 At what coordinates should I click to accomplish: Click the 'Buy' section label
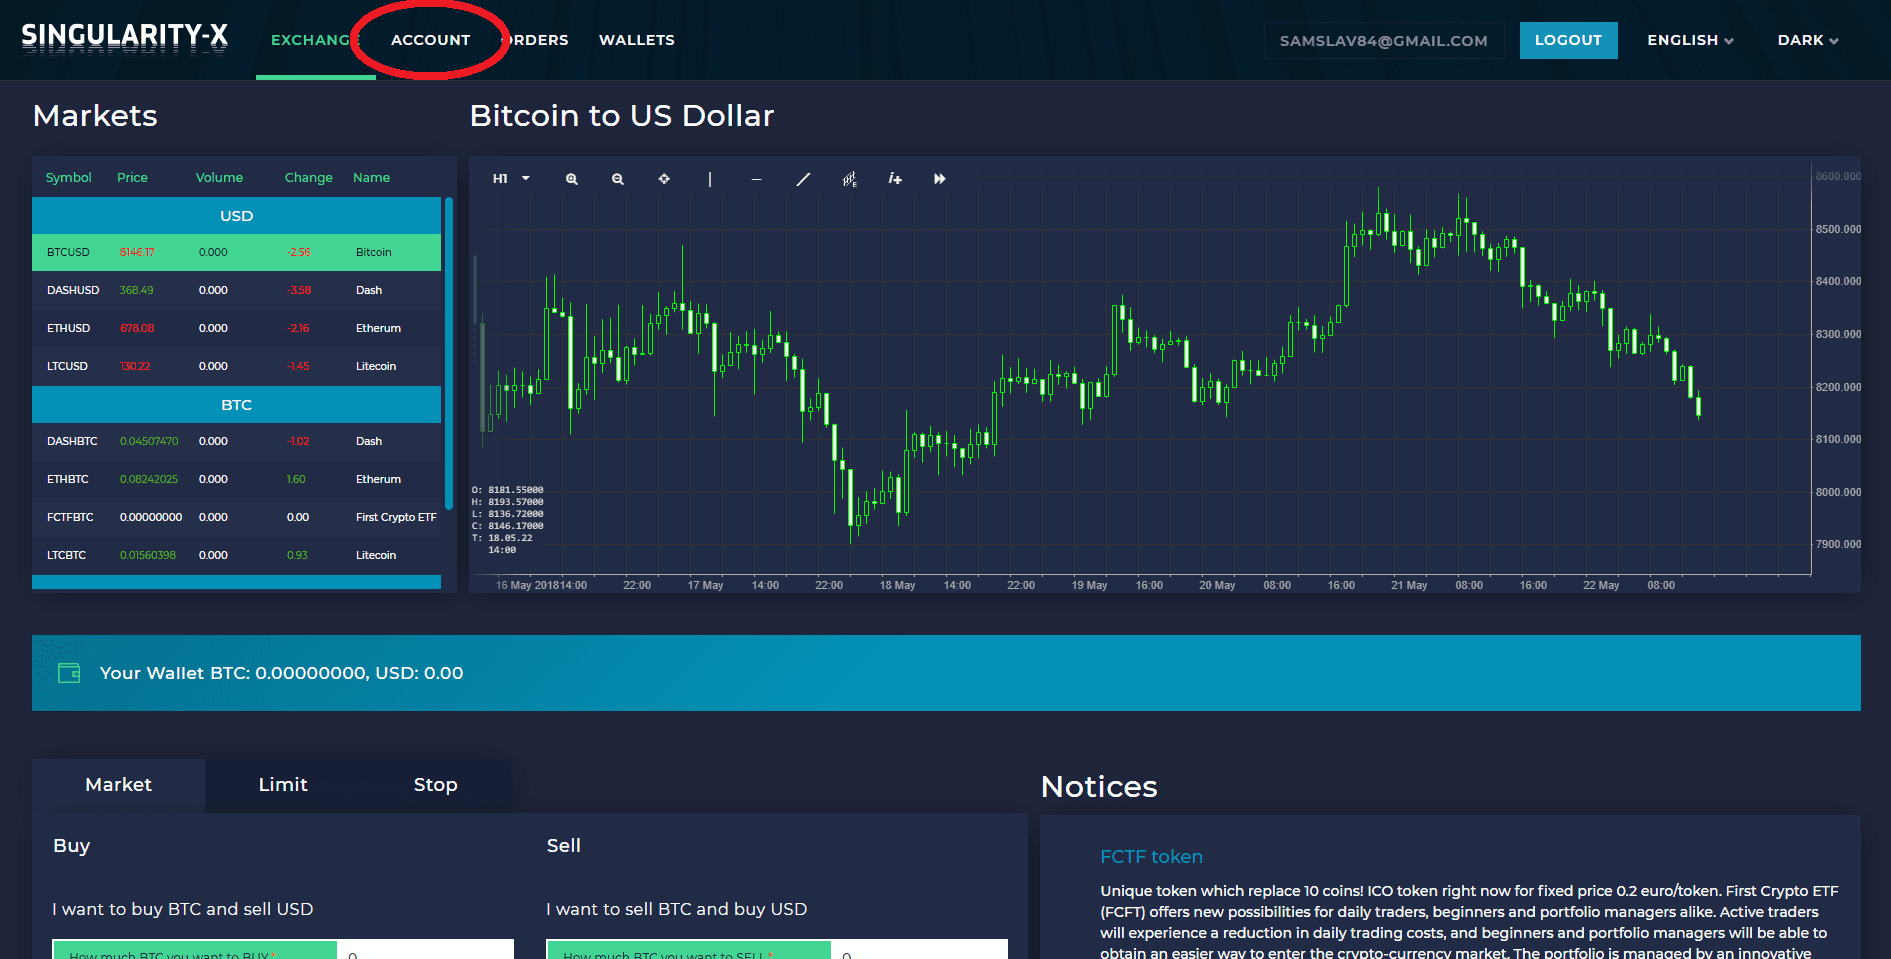click(72, 846)
